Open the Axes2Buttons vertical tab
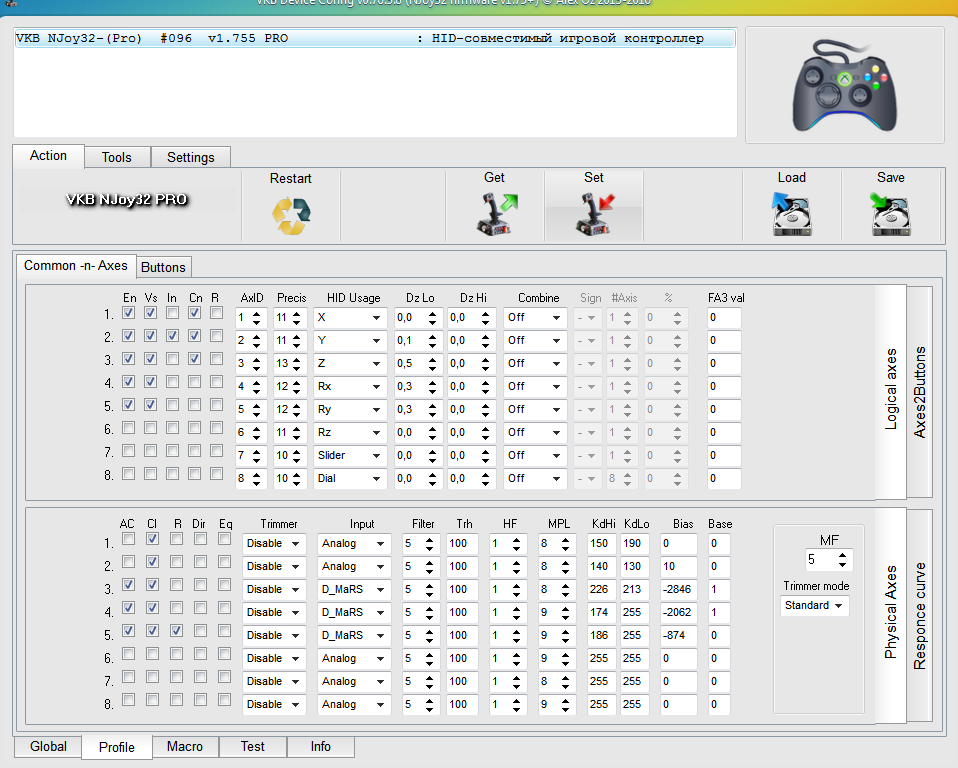The width and height of the screenshot is (958, 768). [x=920, y=392]
